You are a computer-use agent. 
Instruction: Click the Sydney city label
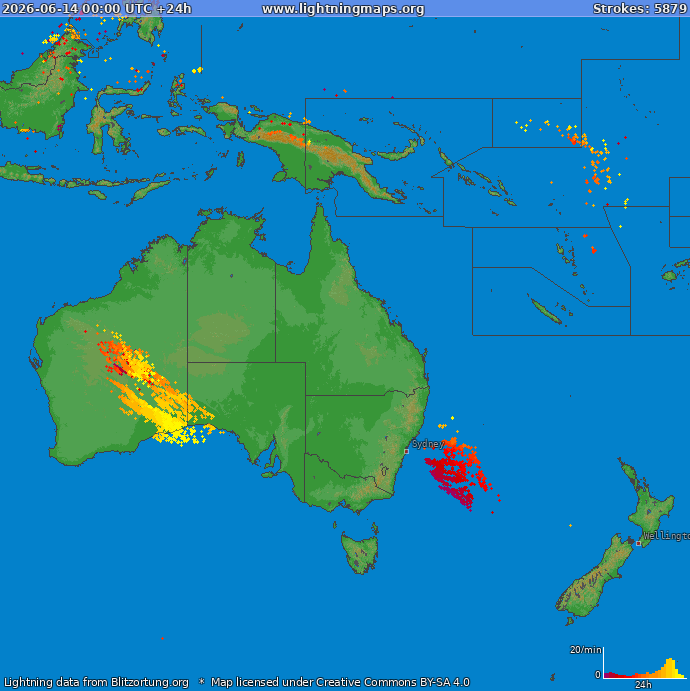click(428, 443)
